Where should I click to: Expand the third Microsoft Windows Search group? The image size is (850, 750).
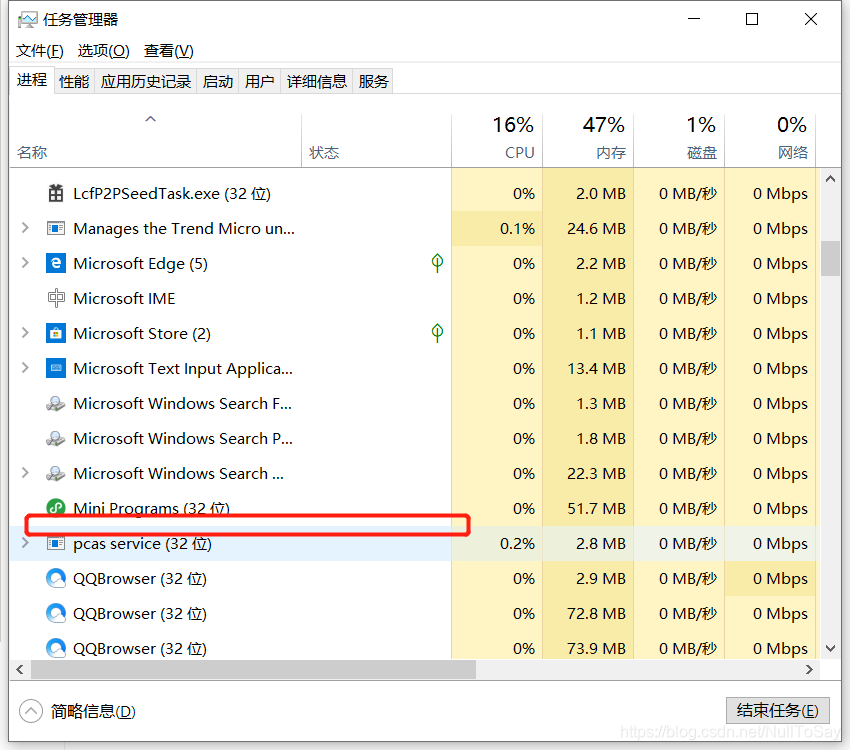pos(25,473)
